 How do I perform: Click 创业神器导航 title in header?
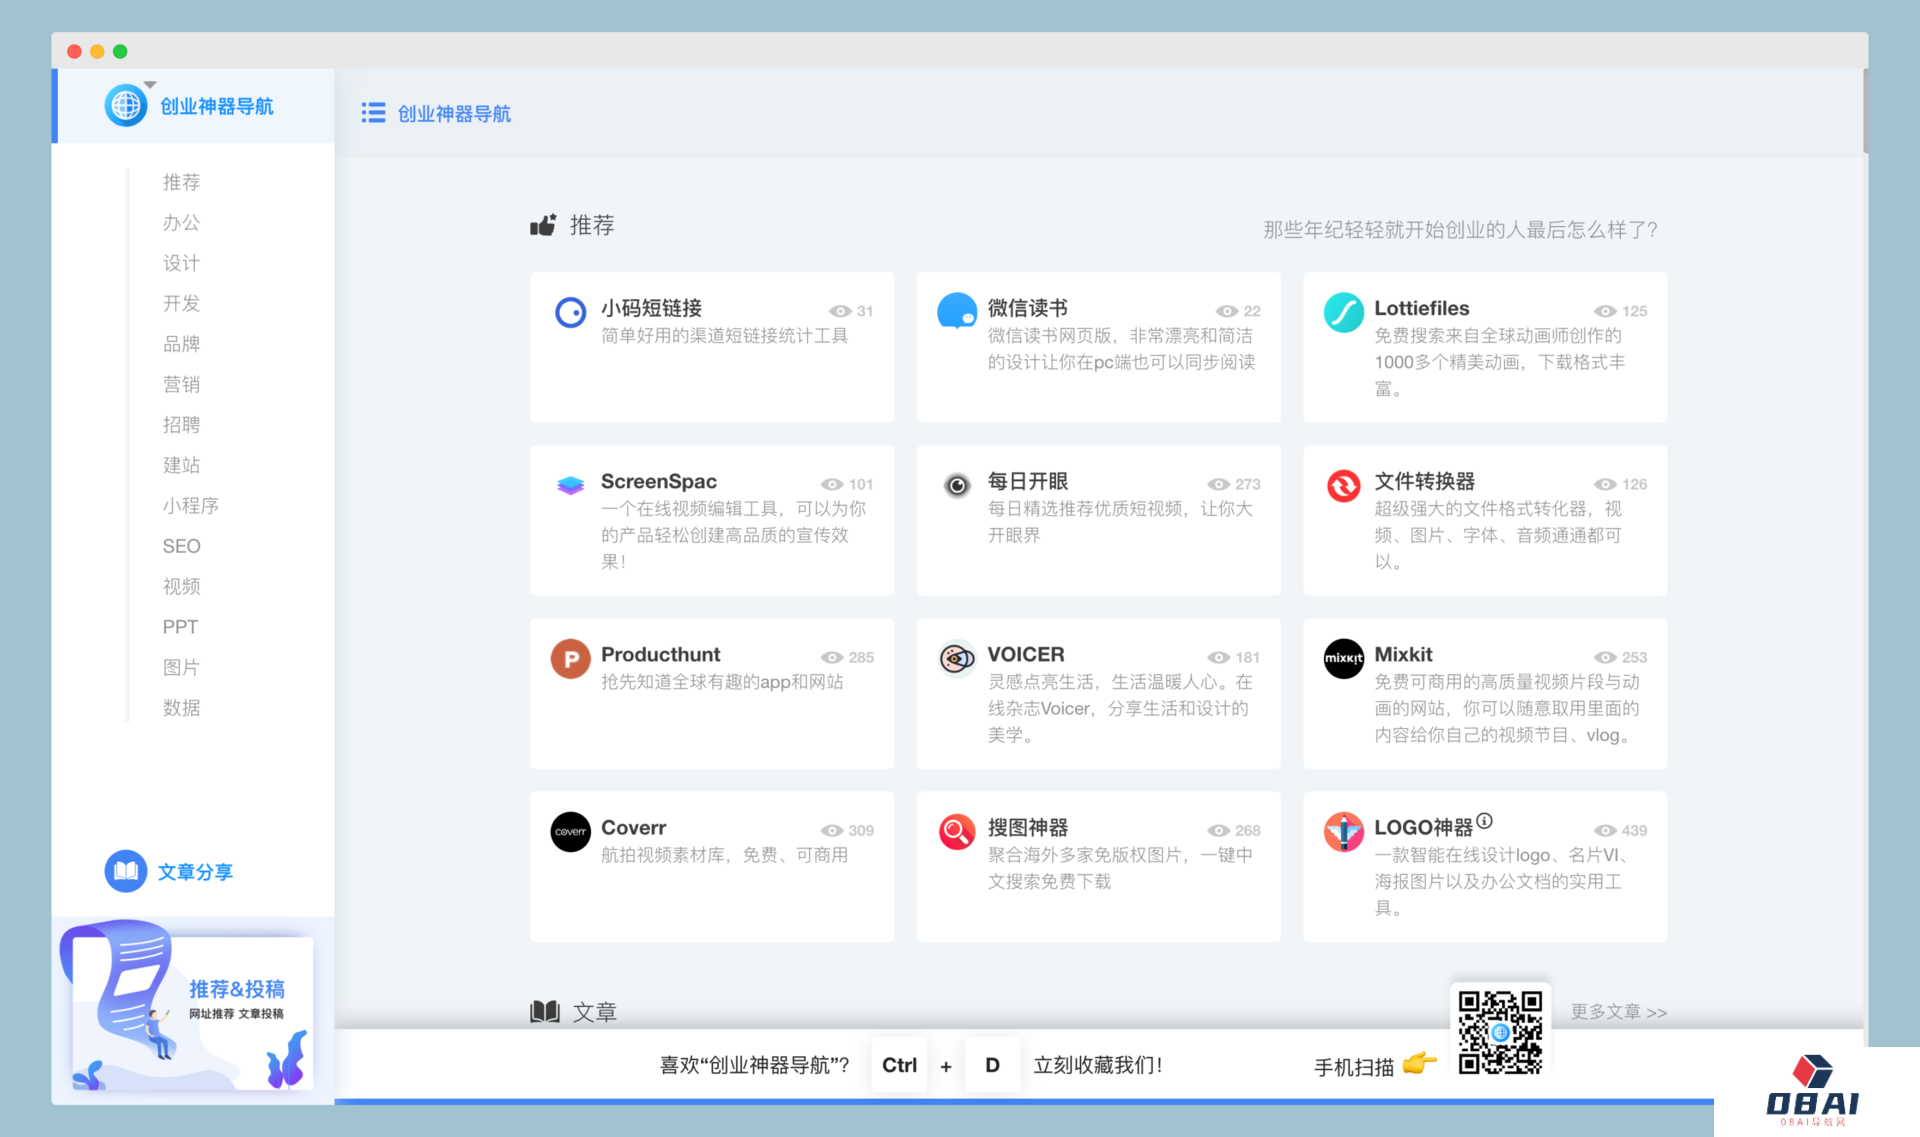[454, 114]
